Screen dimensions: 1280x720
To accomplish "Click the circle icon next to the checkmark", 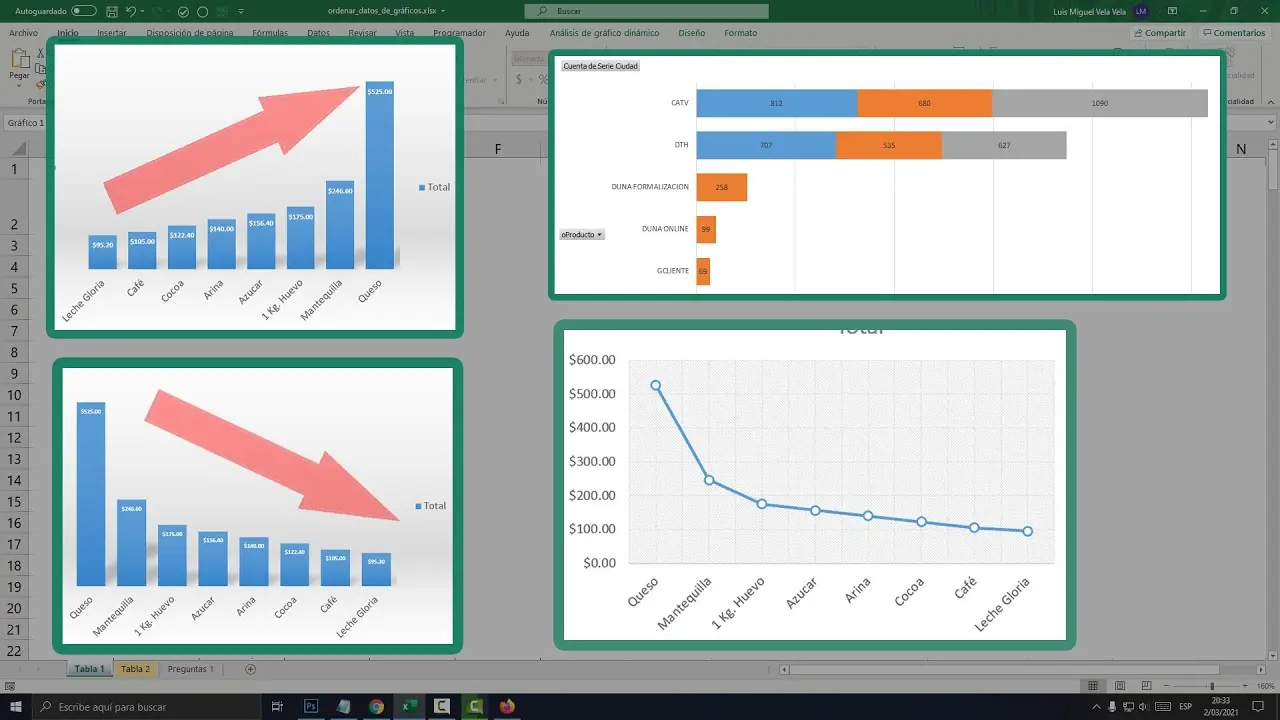I will point(200,9).
